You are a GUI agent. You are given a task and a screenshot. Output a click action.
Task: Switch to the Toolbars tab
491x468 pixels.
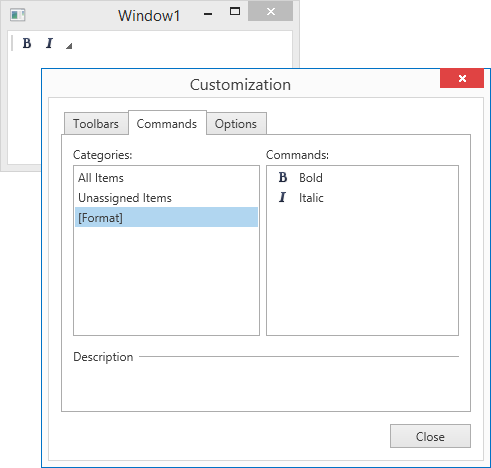[x=96, y=124]
